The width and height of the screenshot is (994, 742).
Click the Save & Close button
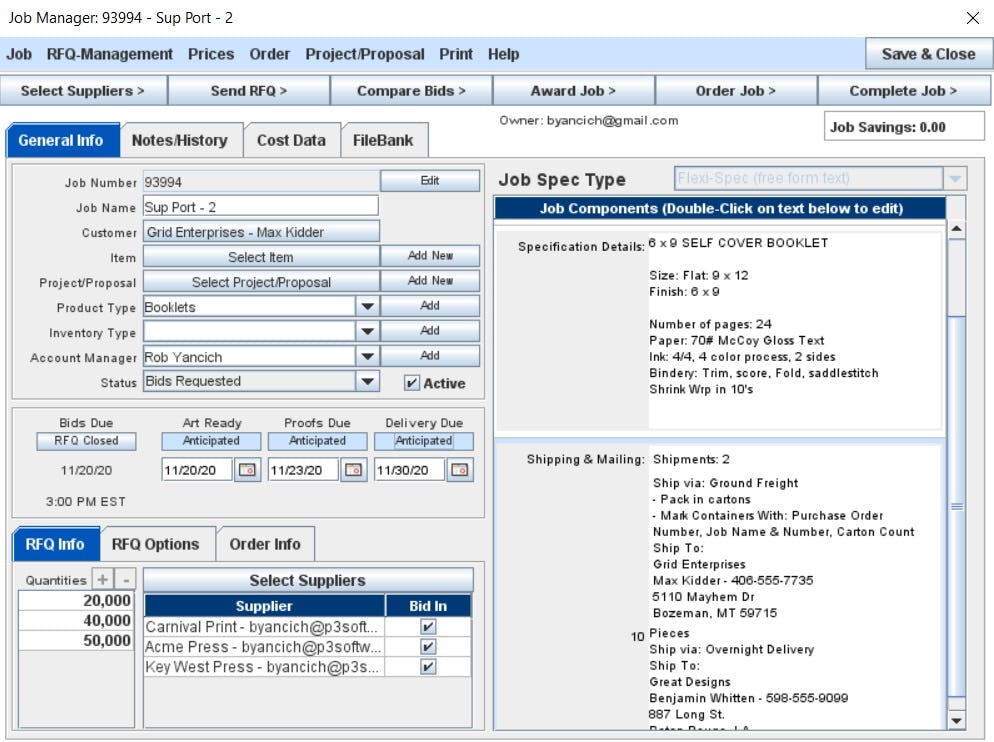(928, 54)
